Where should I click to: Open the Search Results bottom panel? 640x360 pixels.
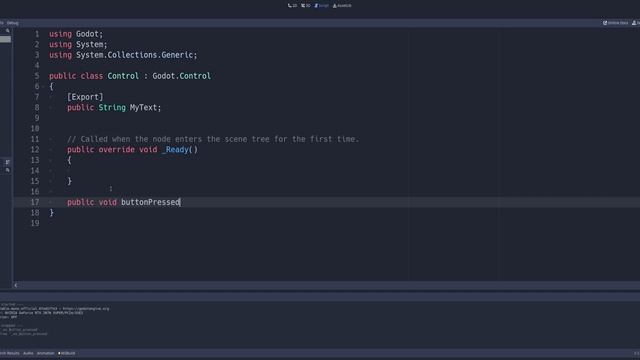click(x=9, y=353)
